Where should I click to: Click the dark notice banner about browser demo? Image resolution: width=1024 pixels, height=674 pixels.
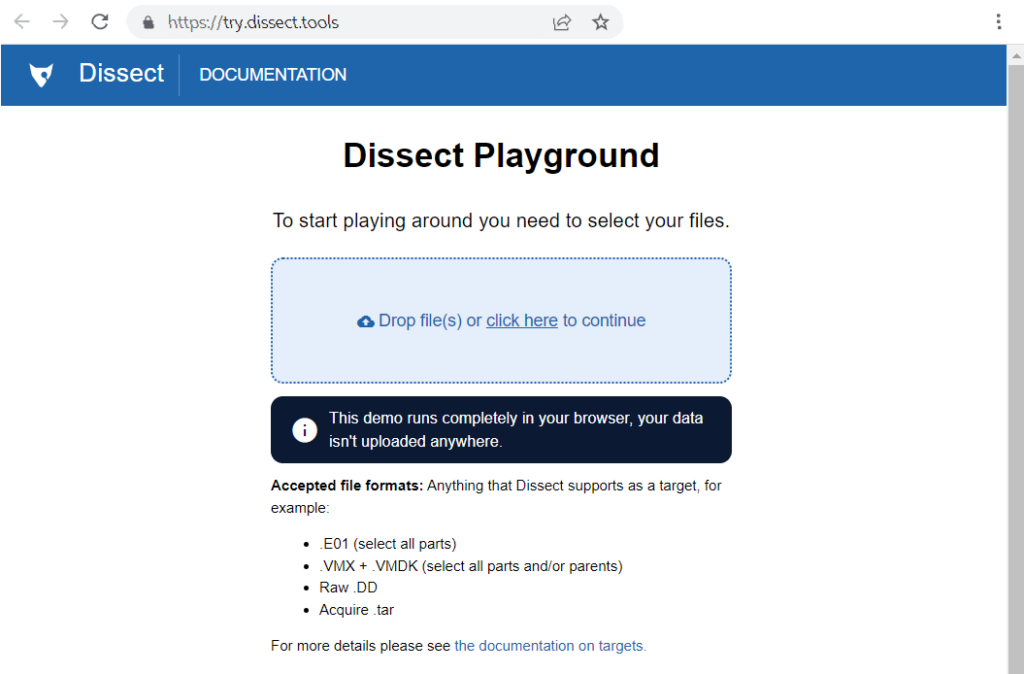501,429
